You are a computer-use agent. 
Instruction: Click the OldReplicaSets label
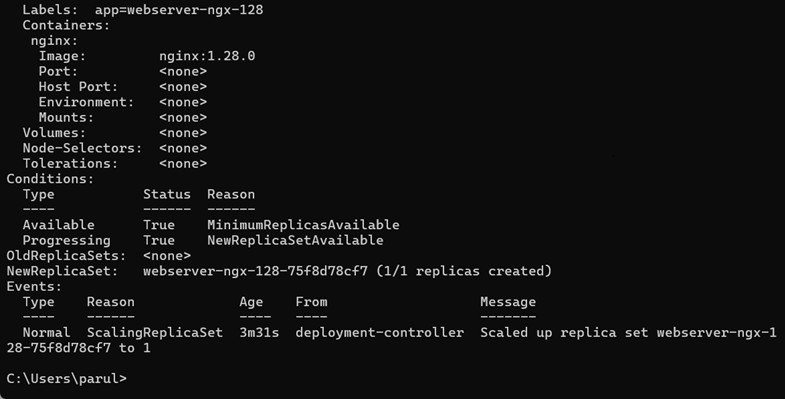[66, 256]
